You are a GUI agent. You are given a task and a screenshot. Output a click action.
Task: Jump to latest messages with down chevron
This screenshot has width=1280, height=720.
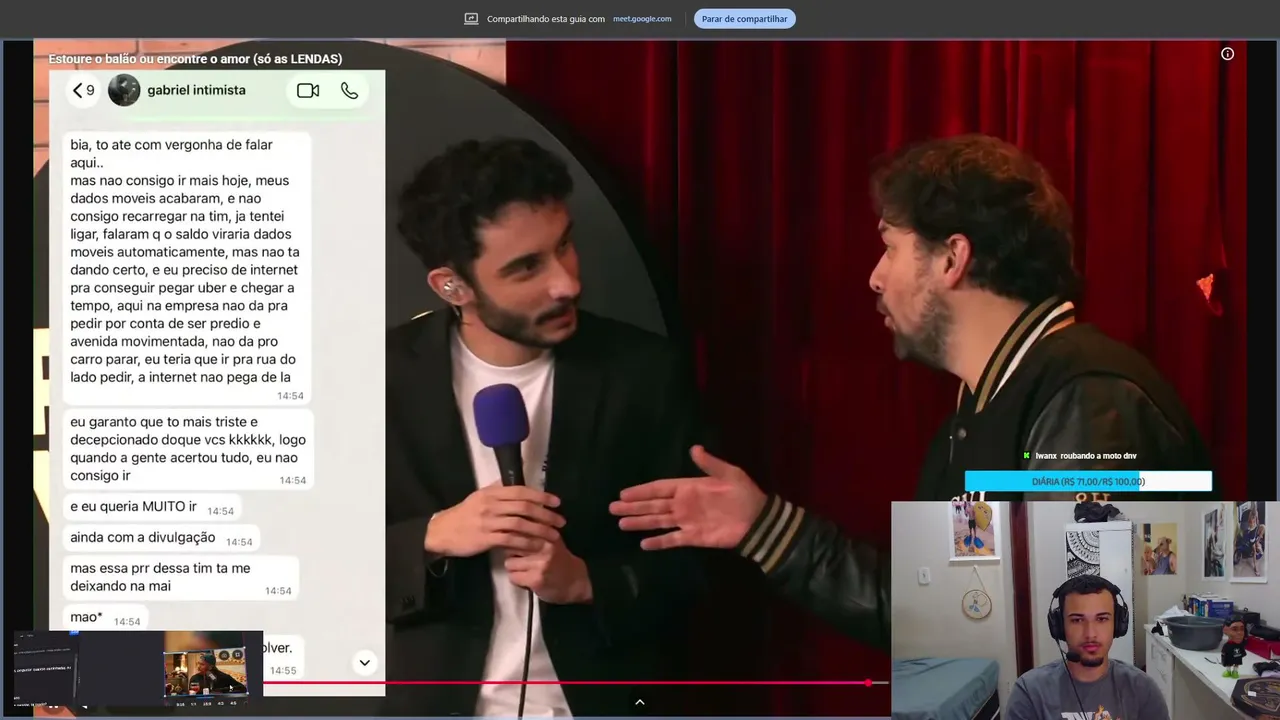[x=364, y=662]
